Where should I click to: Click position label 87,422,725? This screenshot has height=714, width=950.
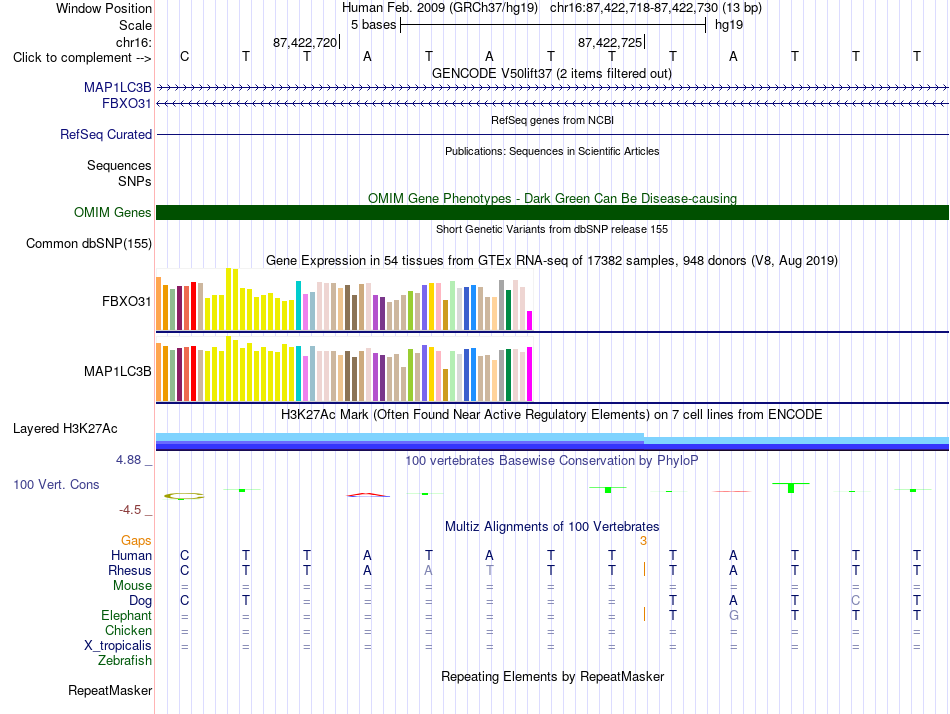pyautogui.click(x=610, y=42)
